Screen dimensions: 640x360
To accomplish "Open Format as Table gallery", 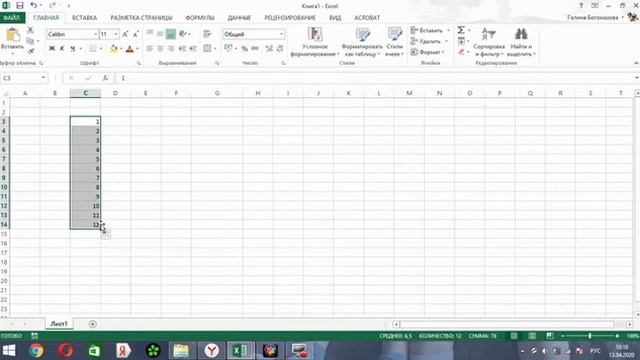I will (362, 42).
